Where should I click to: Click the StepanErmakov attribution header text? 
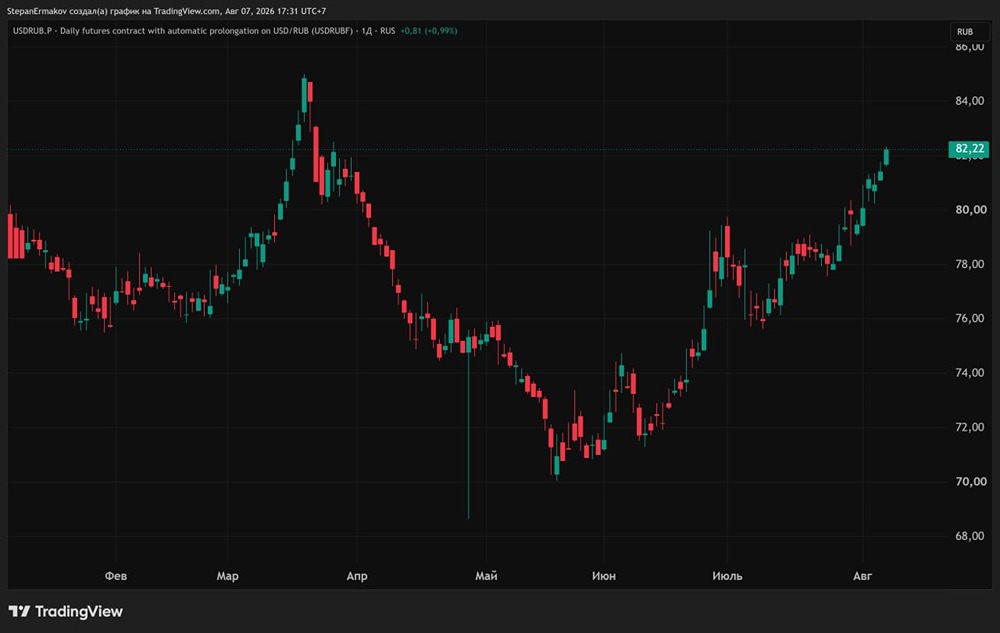tap(166, 11)
